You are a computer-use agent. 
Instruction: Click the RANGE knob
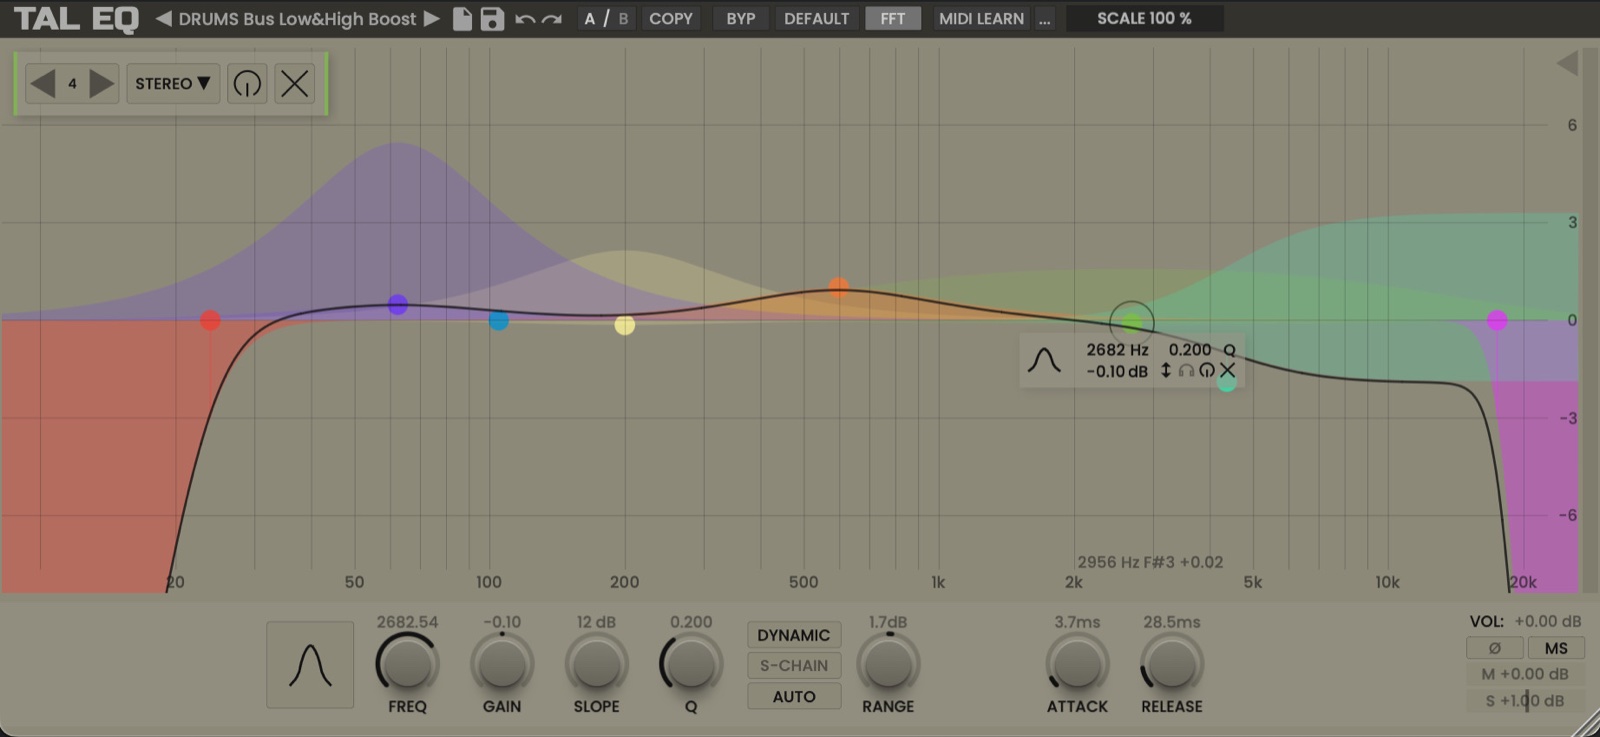[x=888, y=663]
